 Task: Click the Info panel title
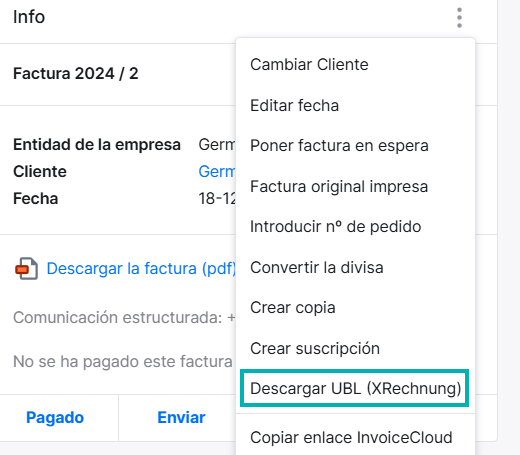click(29, 17)
